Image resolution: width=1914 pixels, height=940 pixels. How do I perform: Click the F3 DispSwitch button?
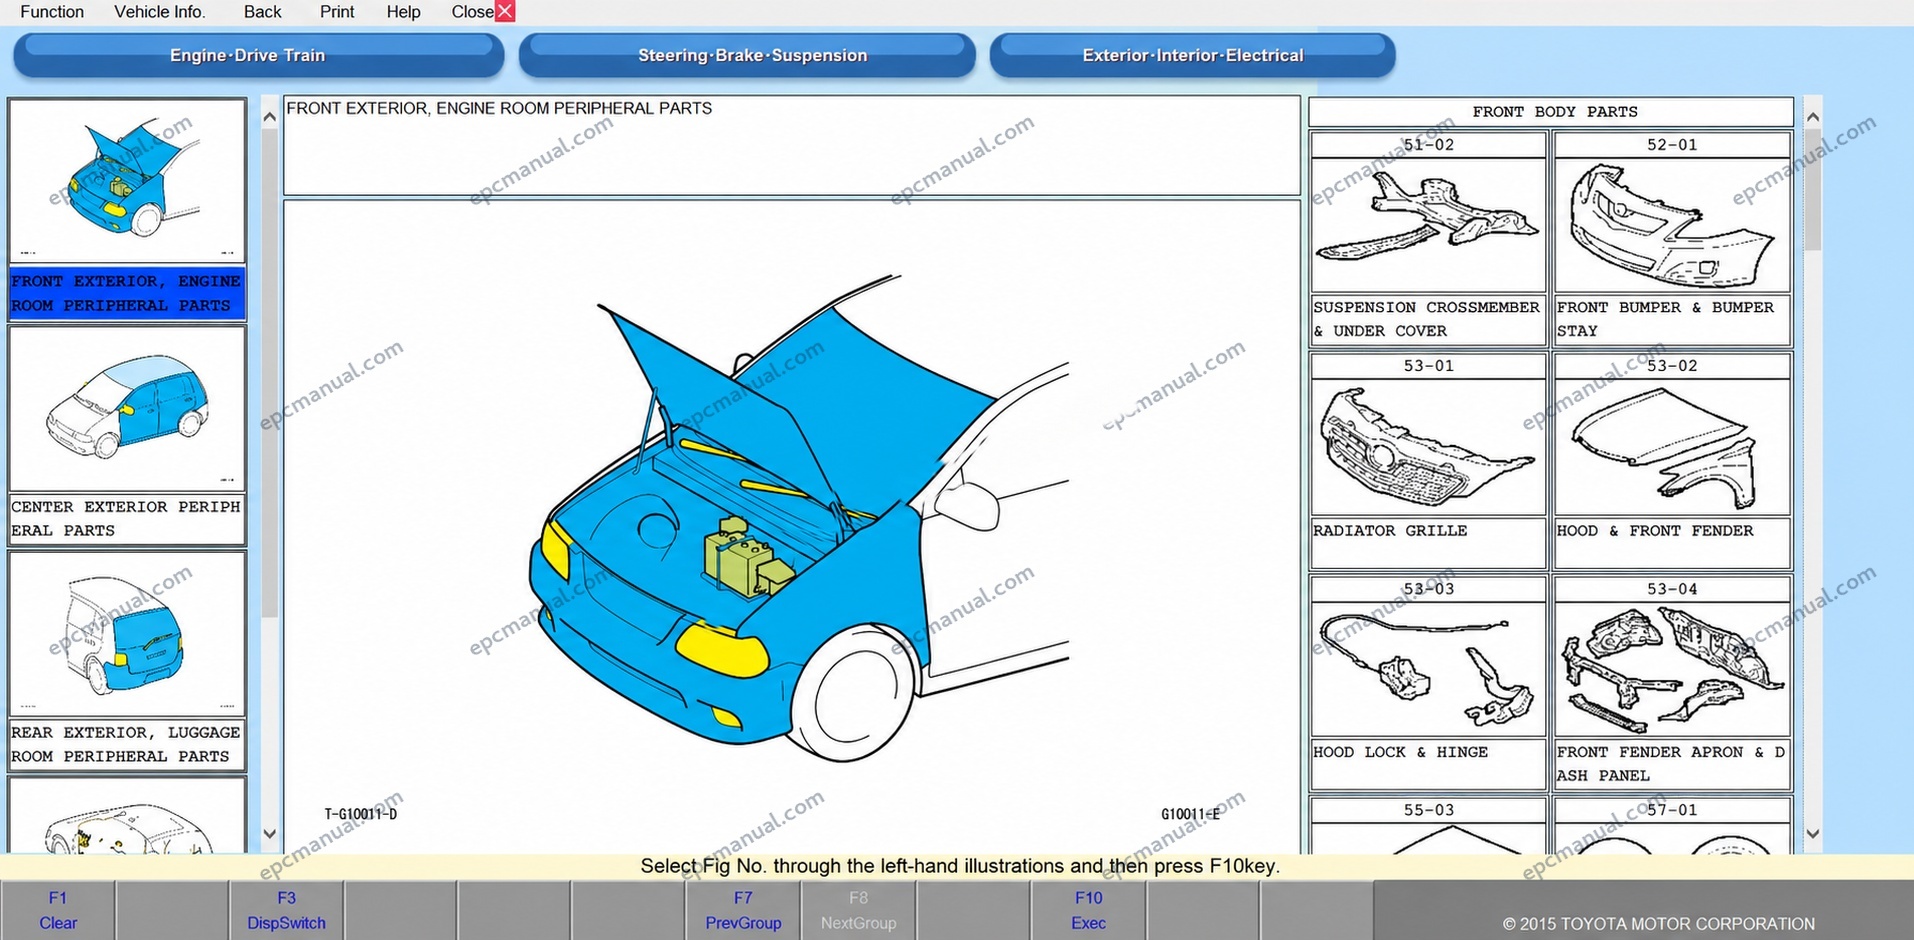286,910
